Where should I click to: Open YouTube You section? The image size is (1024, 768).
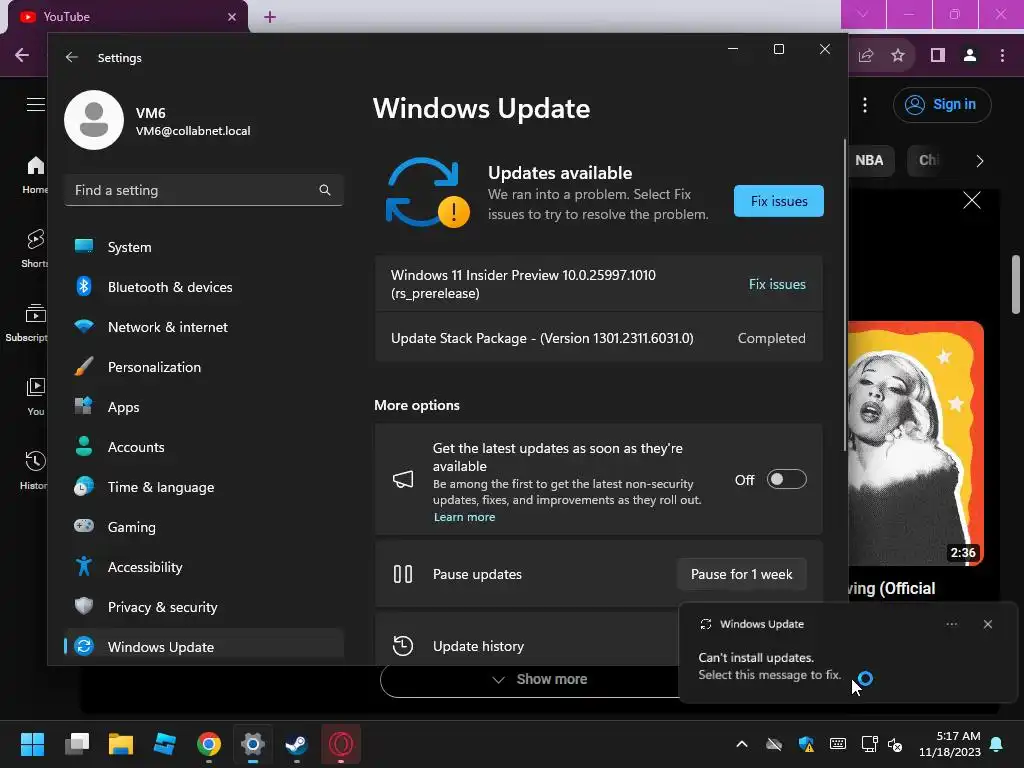[35, 396]
